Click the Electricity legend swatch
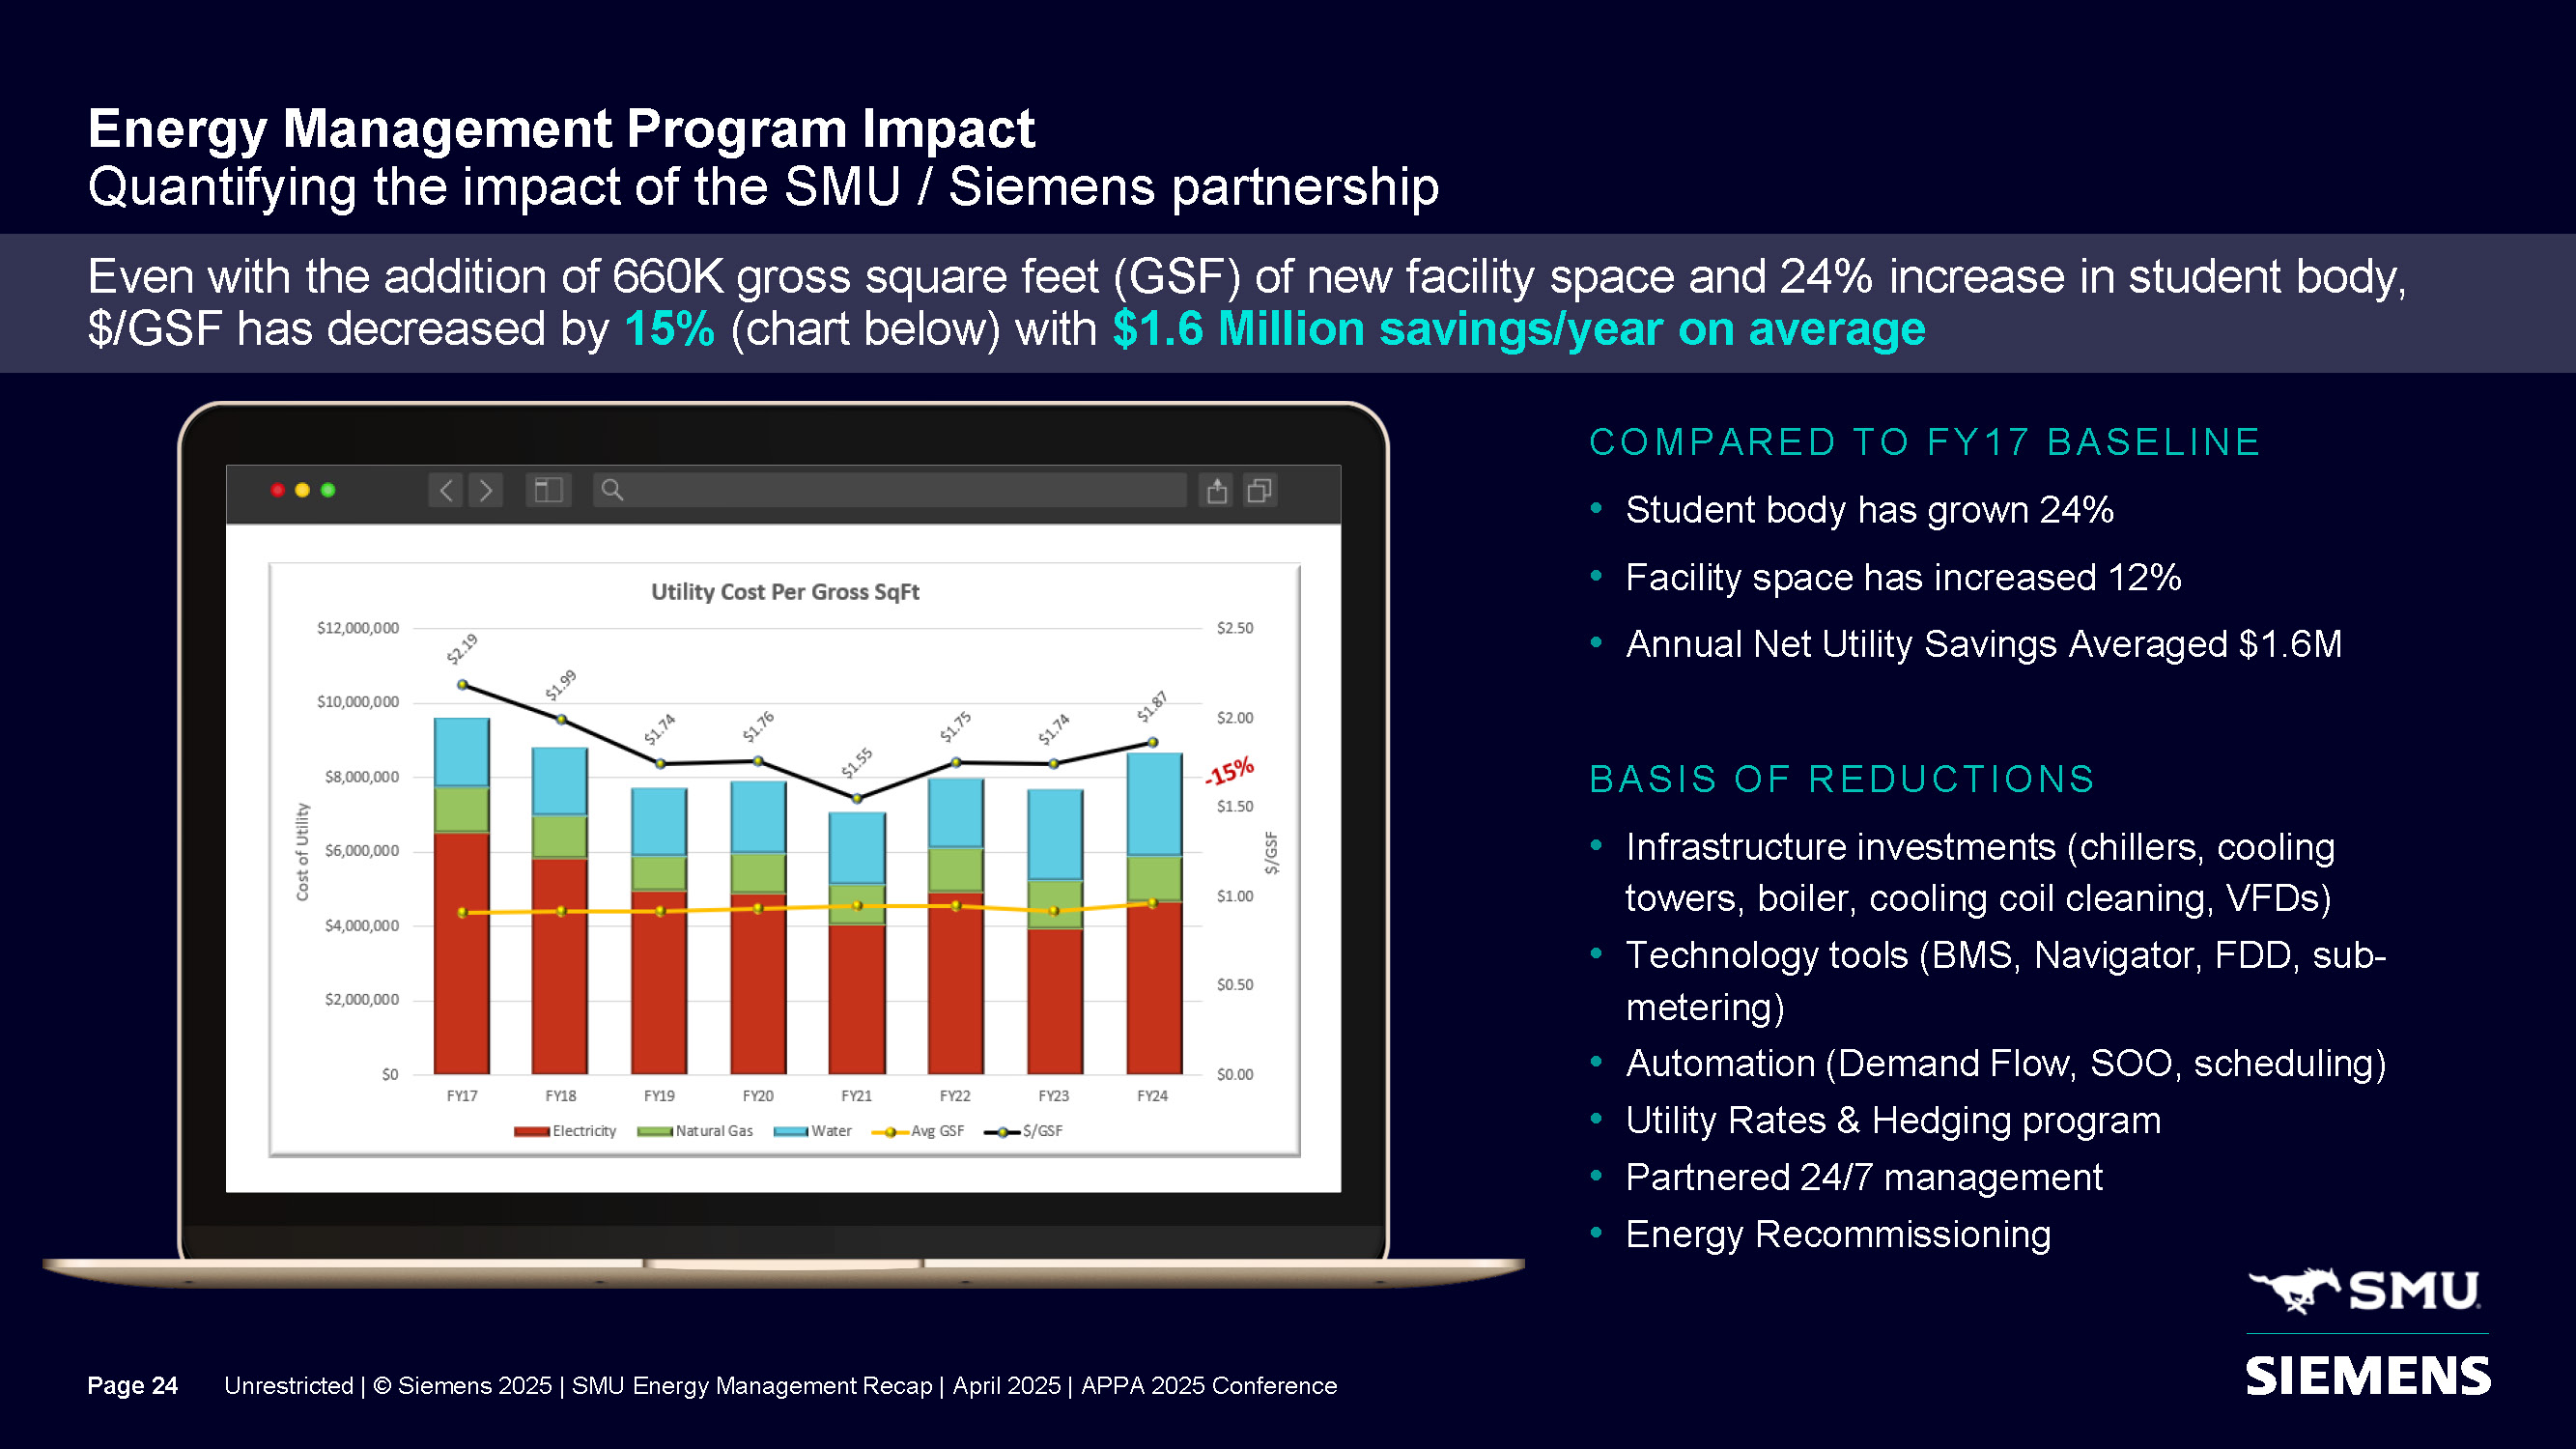This screenshot has height=1449, width=2576. point(531,1131)
